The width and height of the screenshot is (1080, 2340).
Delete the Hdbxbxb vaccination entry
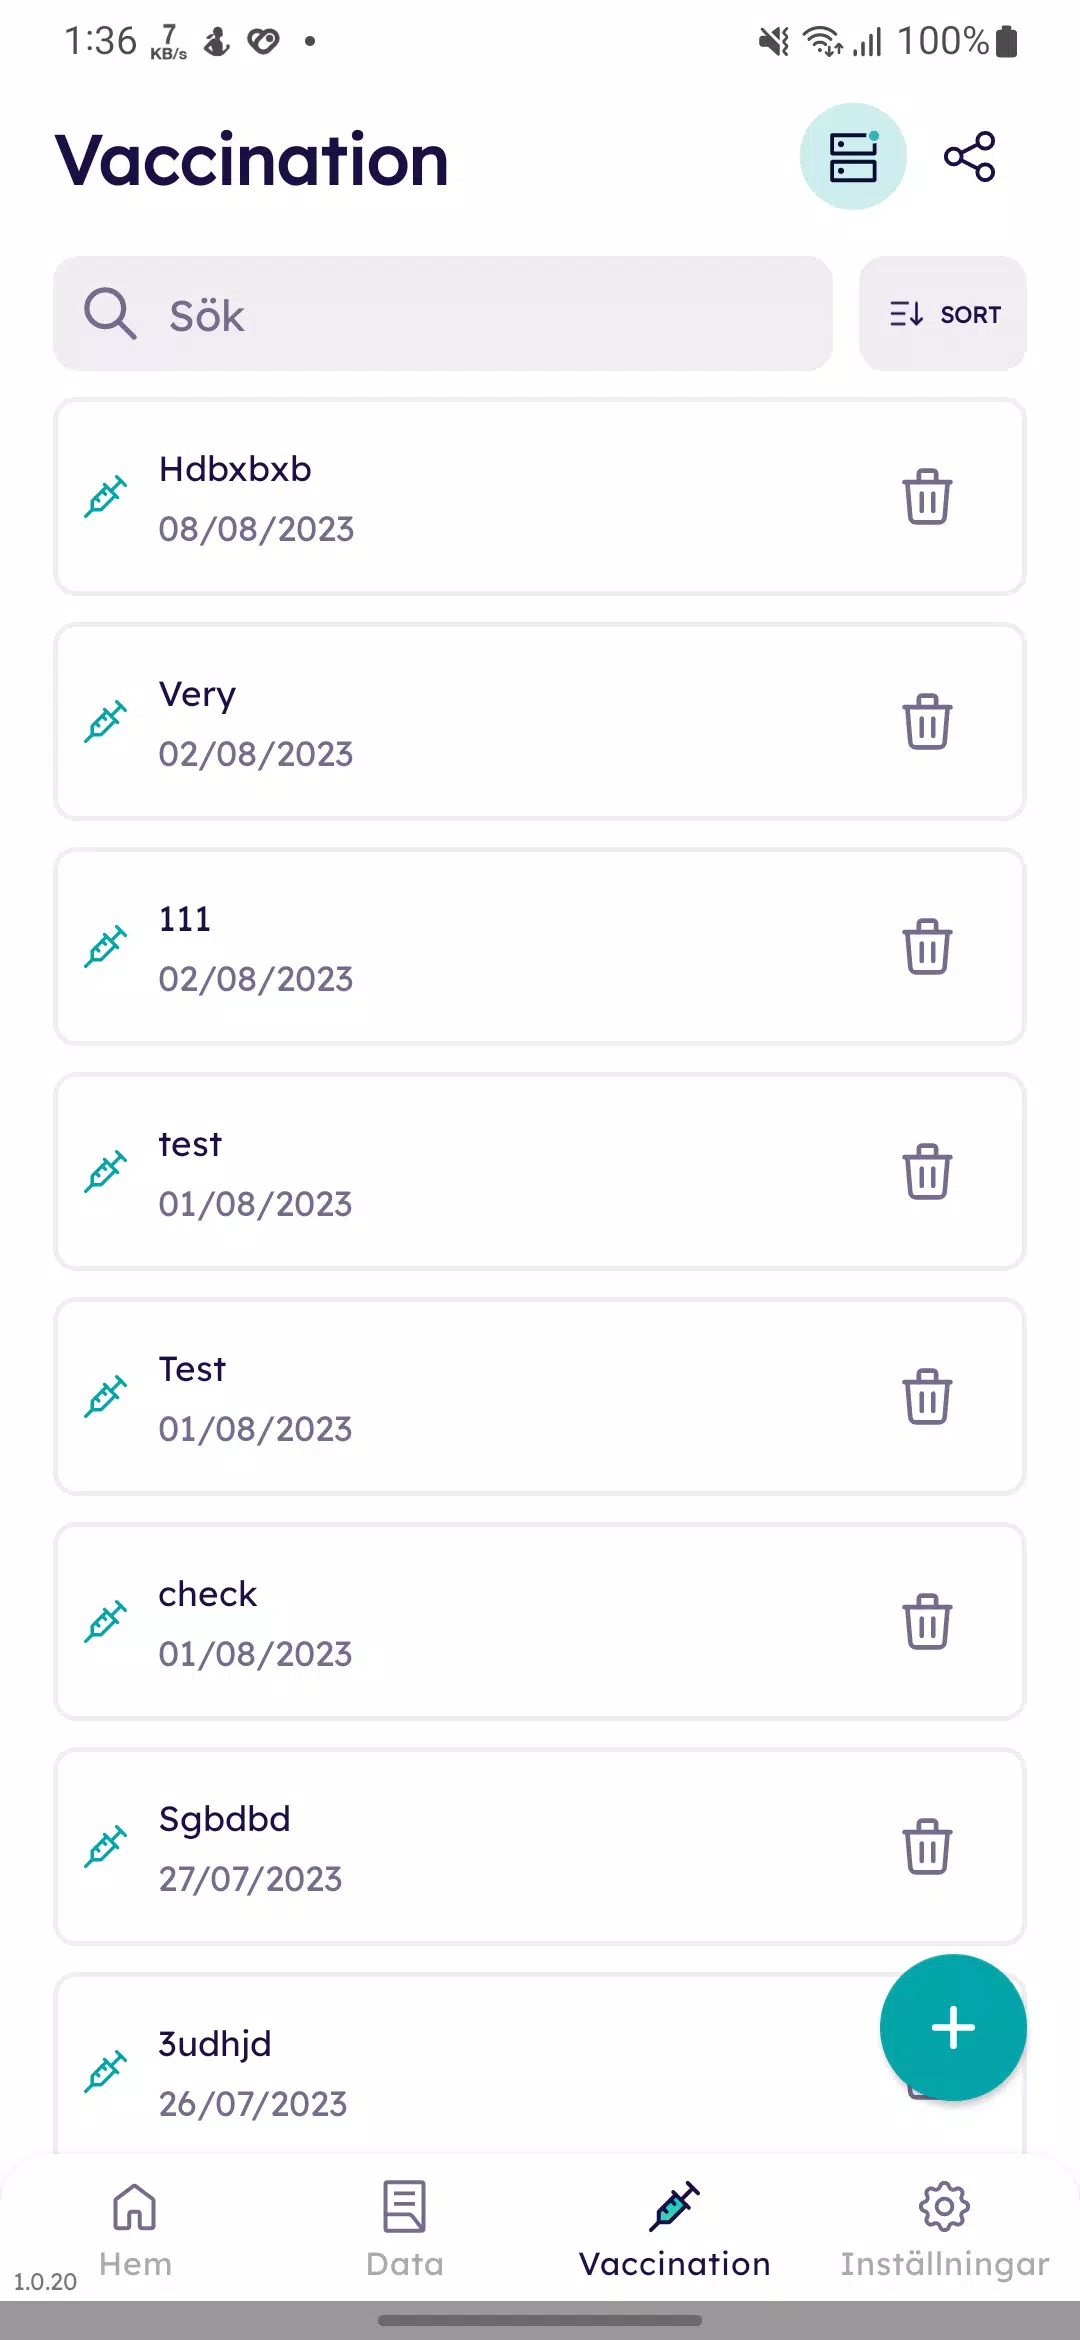click(927, 497)
